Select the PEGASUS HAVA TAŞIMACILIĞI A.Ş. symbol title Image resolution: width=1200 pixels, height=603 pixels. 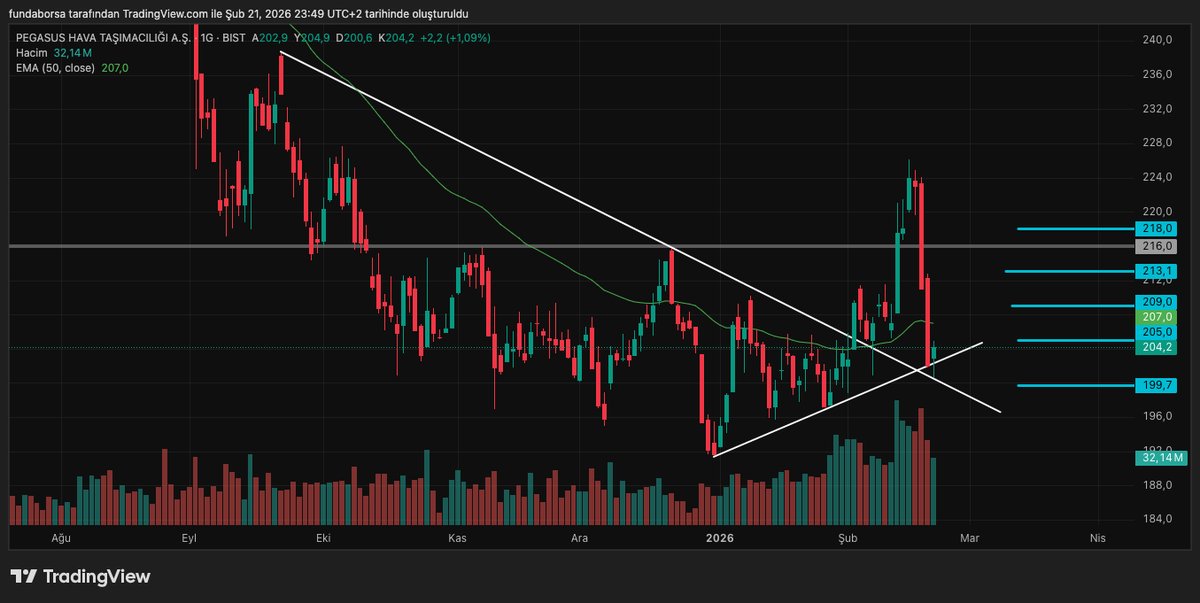pyautogui.click(x=105, y=38)
